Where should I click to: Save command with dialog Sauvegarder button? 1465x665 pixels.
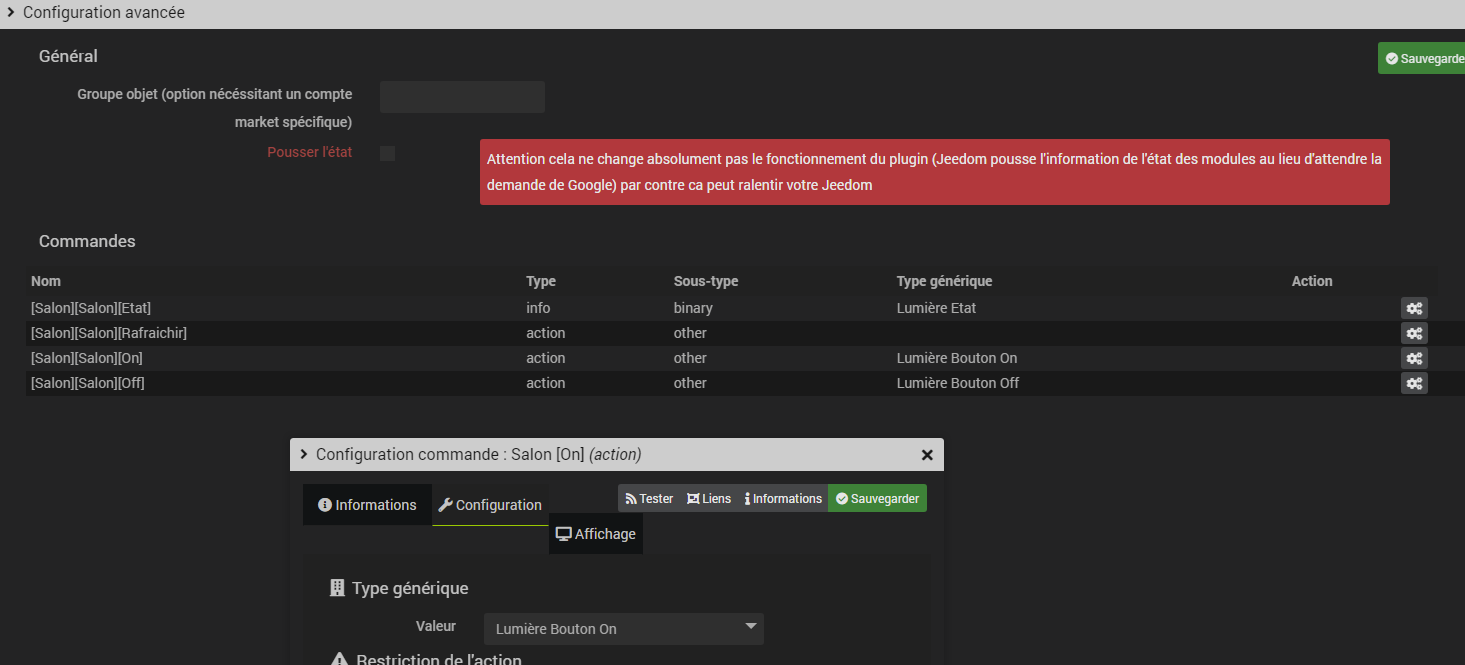(x=877, y=498)
